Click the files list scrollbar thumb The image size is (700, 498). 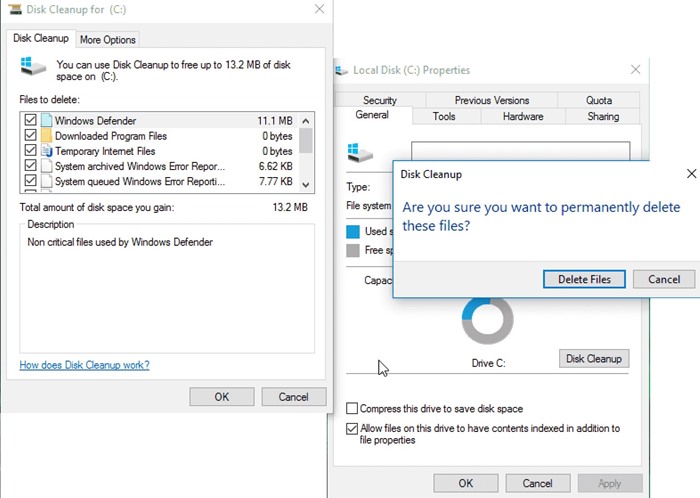pyautogui.click(x=306, y=140)
